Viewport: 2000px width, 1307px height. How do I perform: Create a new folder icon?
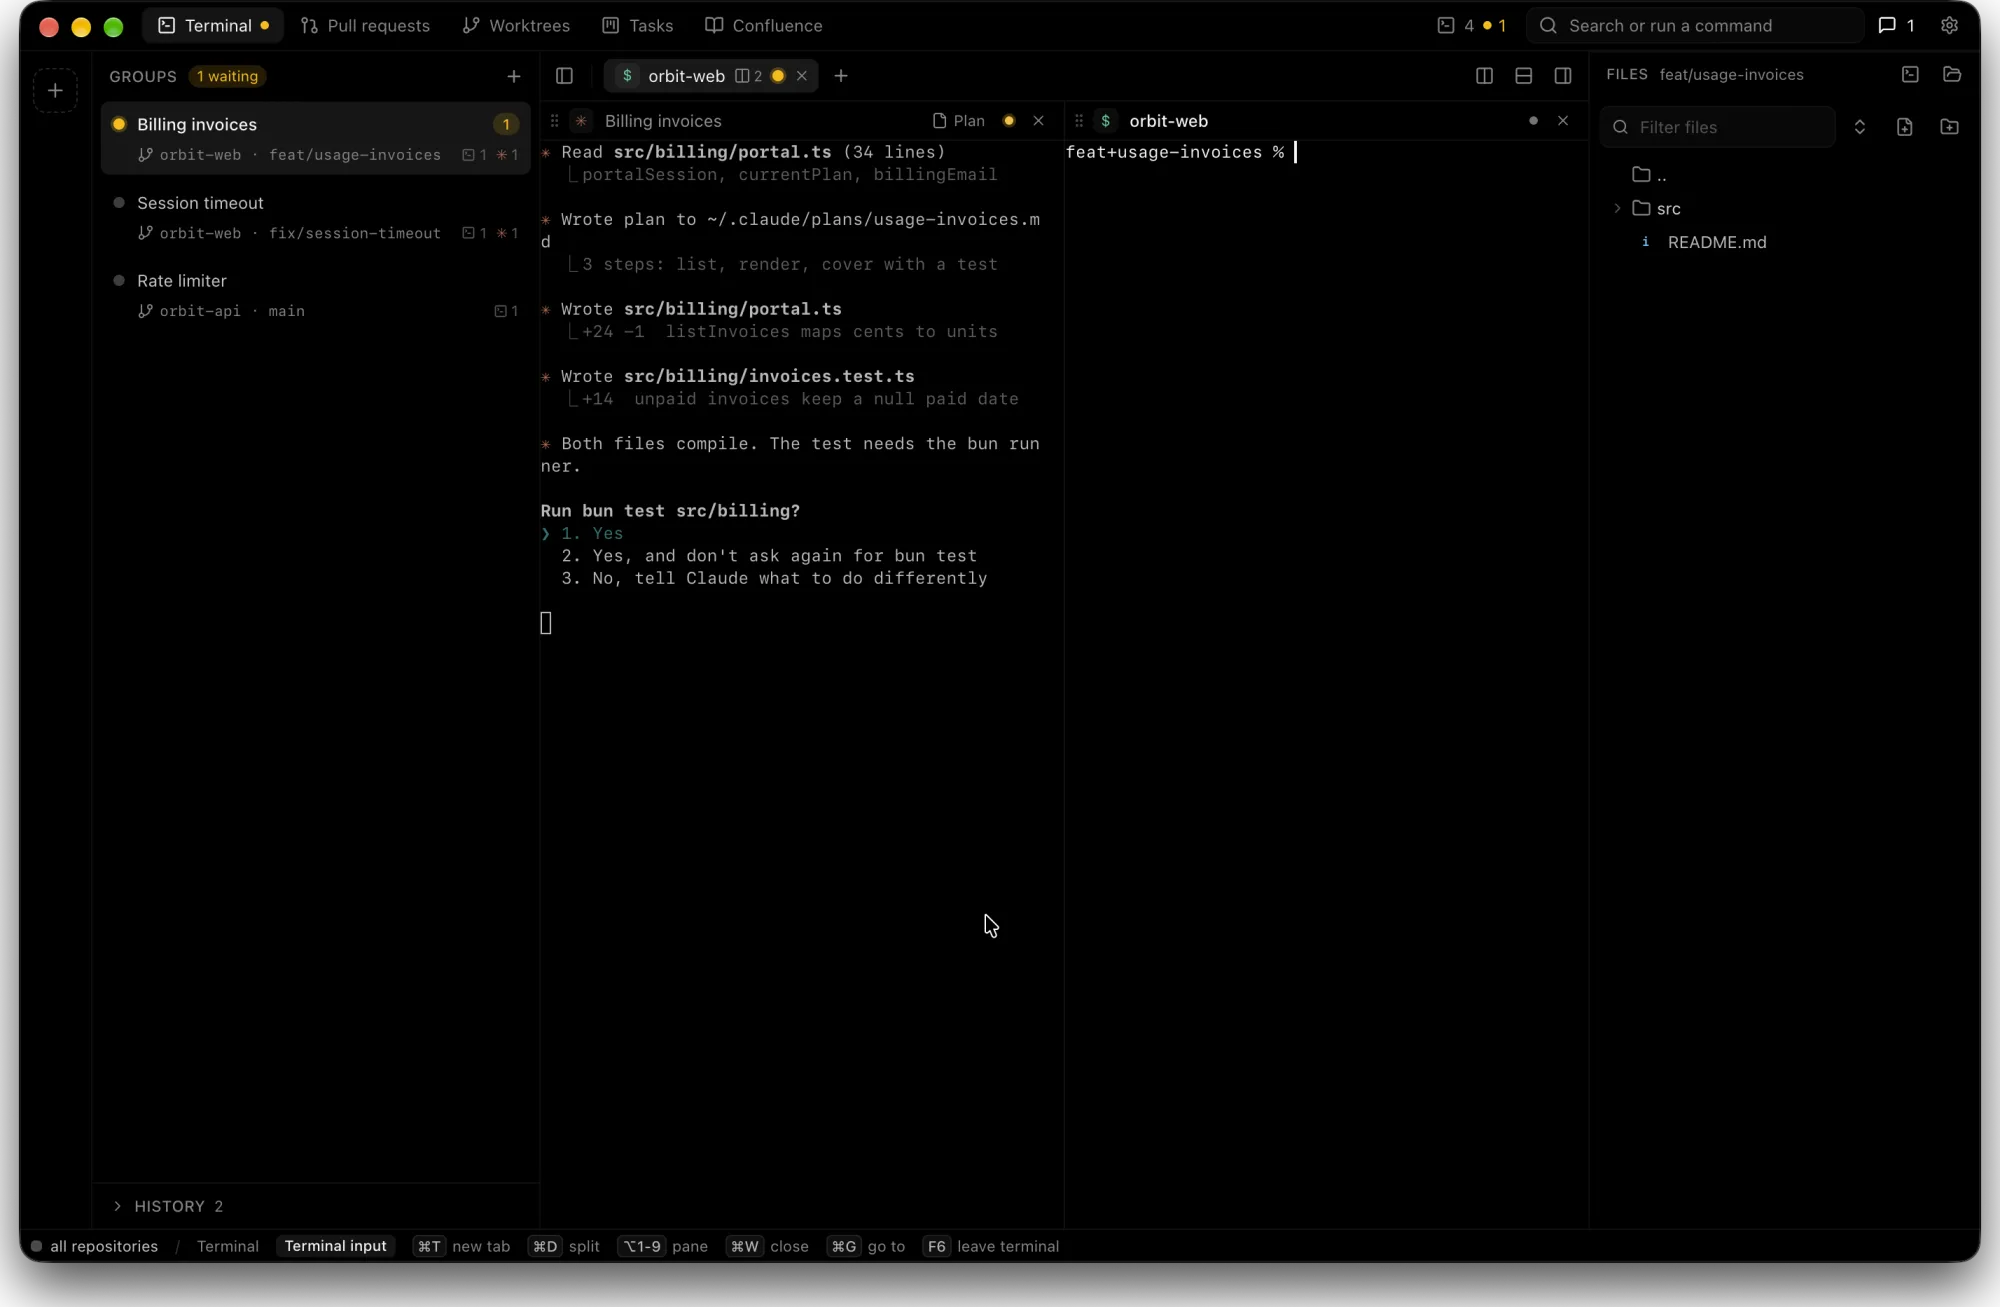click(x=1950, y=127)
